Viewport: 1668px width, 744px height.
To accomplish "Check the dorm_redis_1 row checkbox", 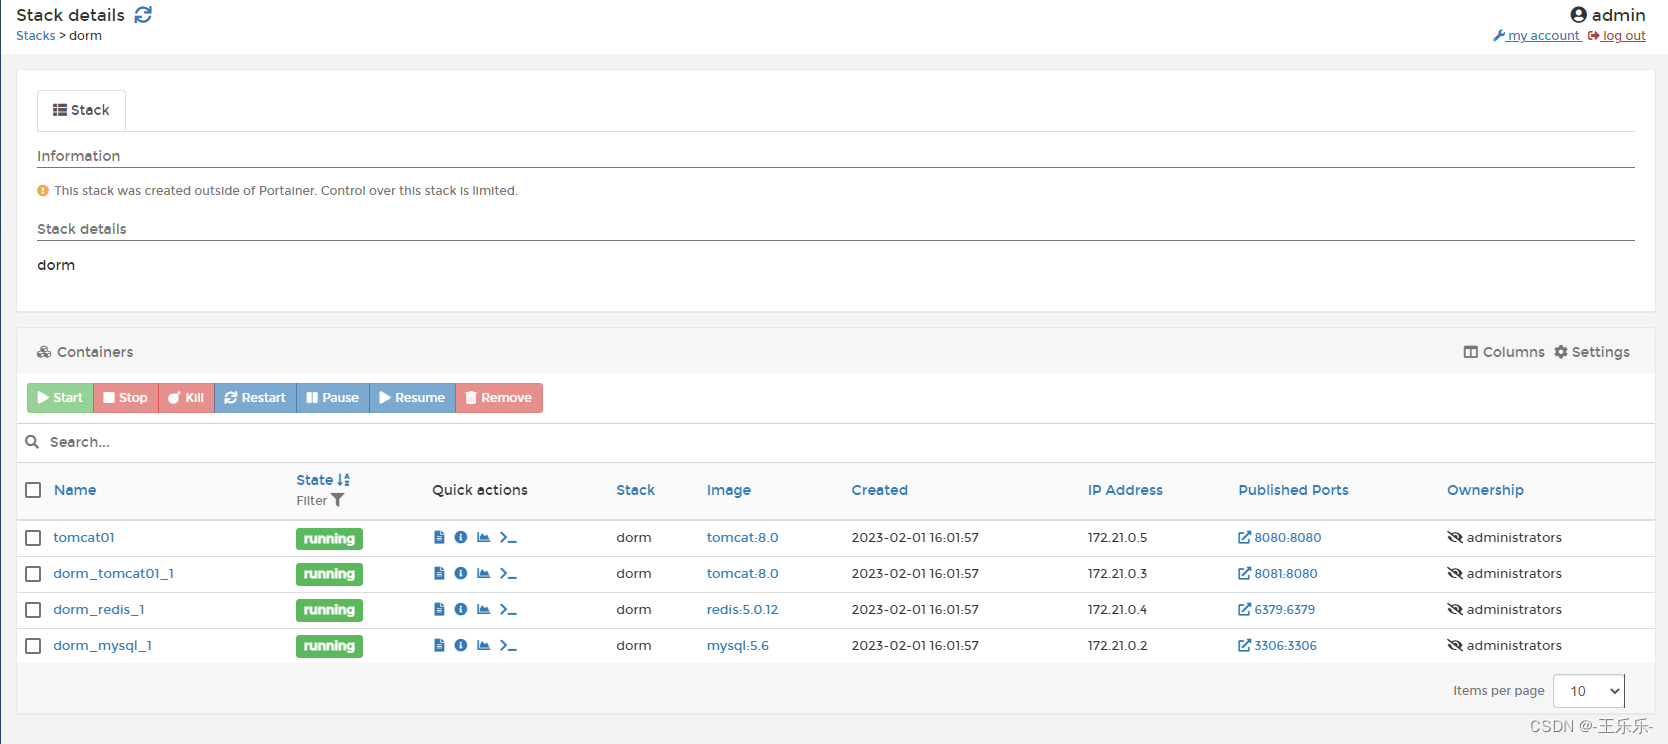I will coord(33,610).
